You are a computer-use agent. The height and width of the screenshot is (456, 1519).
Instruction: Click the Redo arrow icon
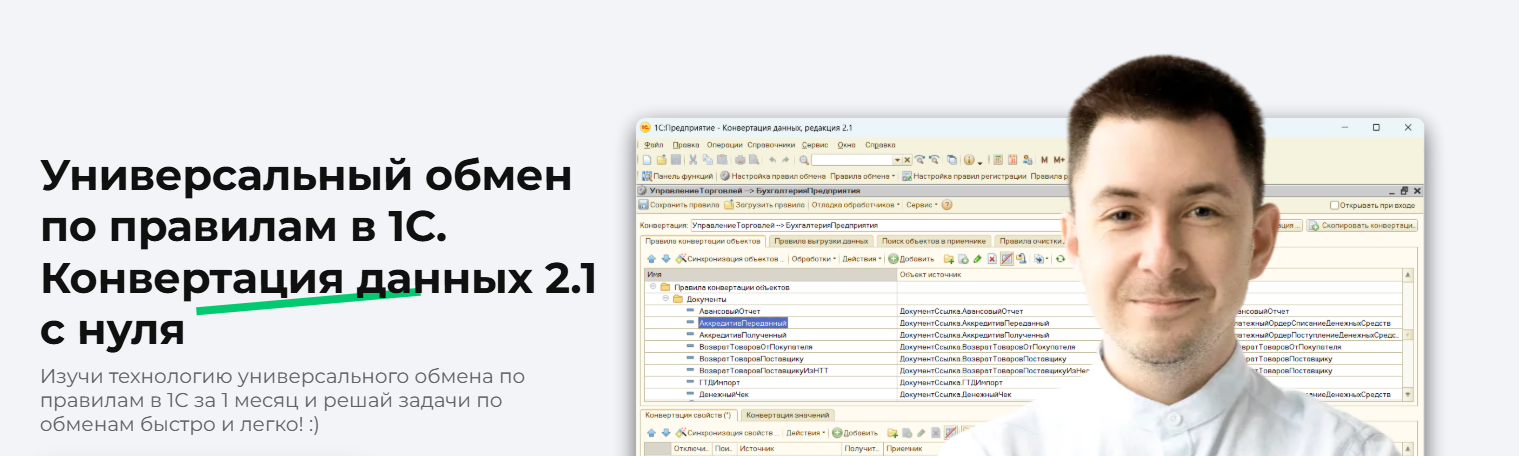[x=785, y=160]
